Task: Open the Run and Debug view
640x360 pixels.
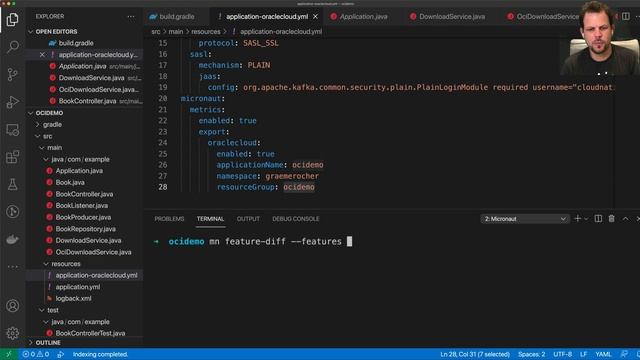Action: coord(12,102)
